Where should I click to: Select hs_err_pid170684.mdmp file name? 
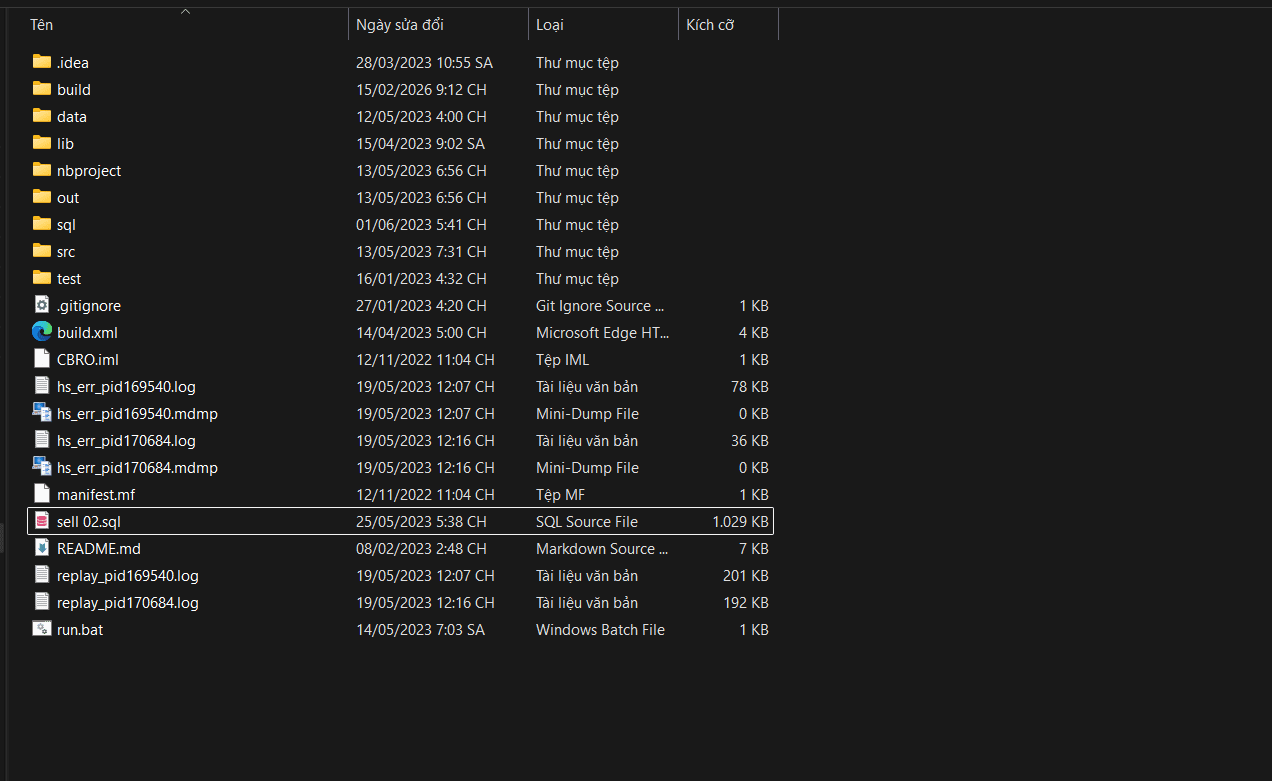point(137,467)
